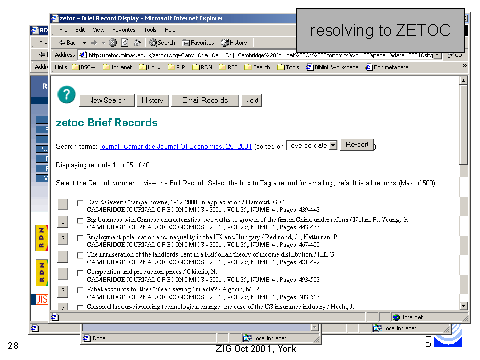Viewport: 480px width, 360px height.
Task: Click the browser Back arrow icon
Action: pyautogui.click(x=62, y=43)
